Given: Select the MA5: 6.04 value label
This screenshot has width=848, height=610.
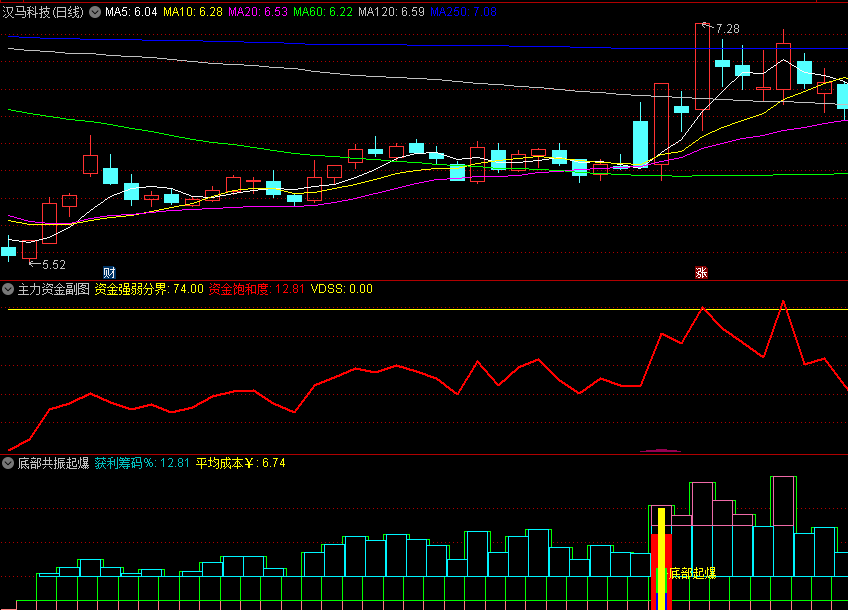Looking at the screenshot, I should point(131,12).
